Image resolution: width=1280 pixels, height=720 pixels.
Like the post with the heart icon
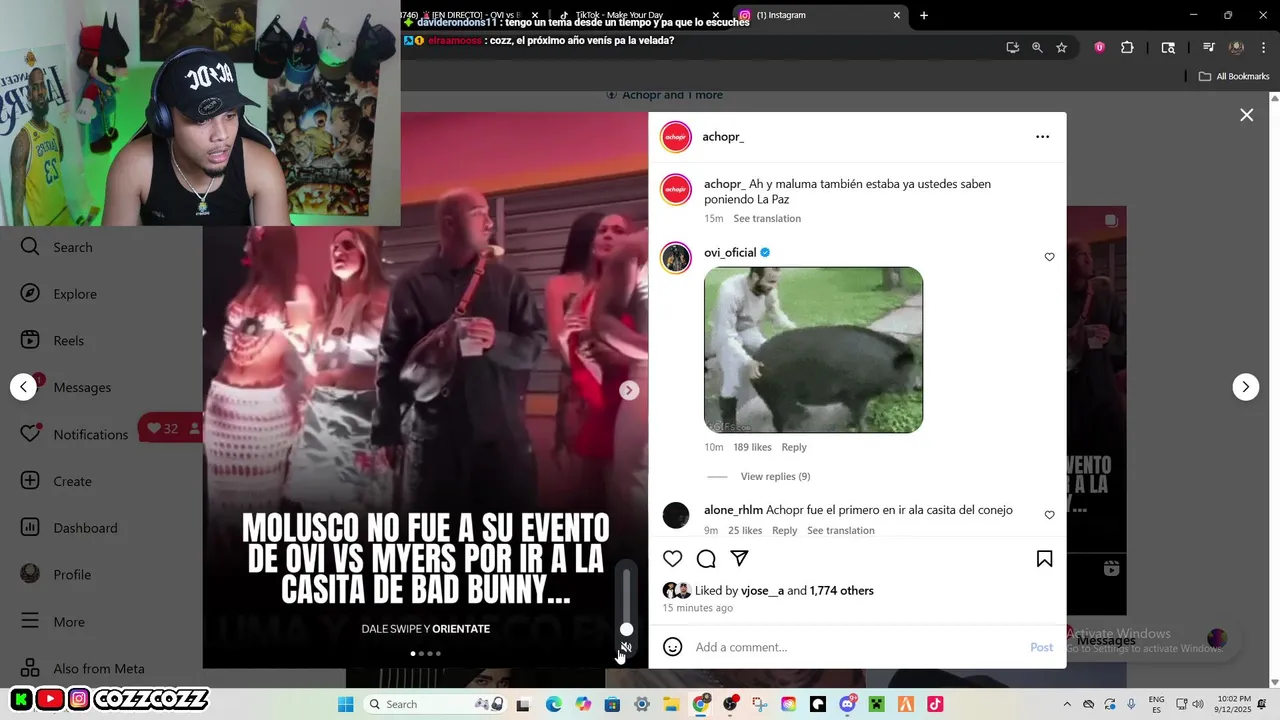673,559
